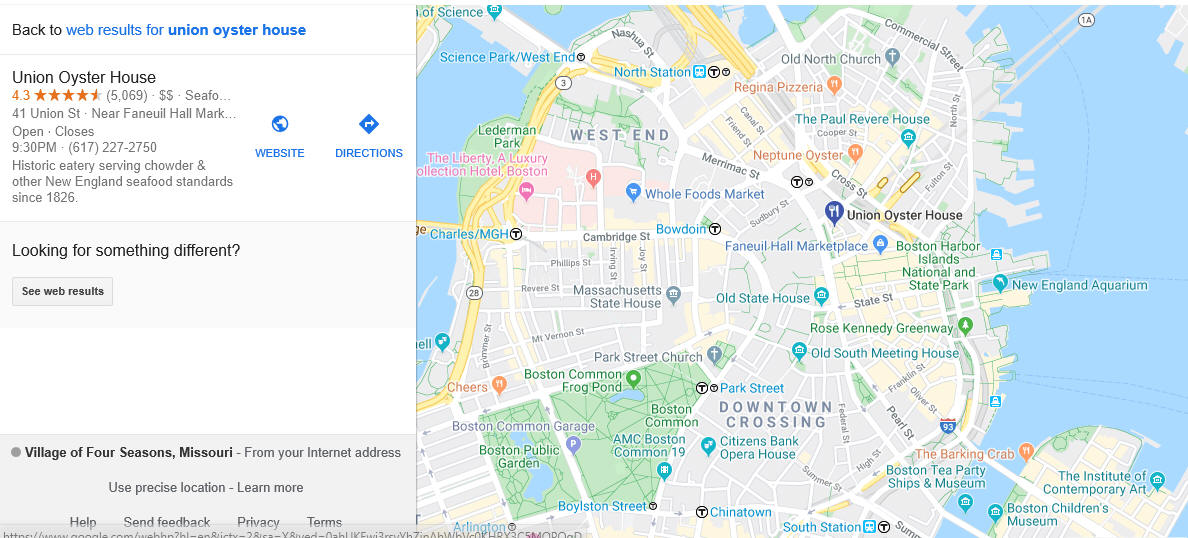Select the Chinatown T station icon
Viewport: 1188px width, 538px height.
702,512
